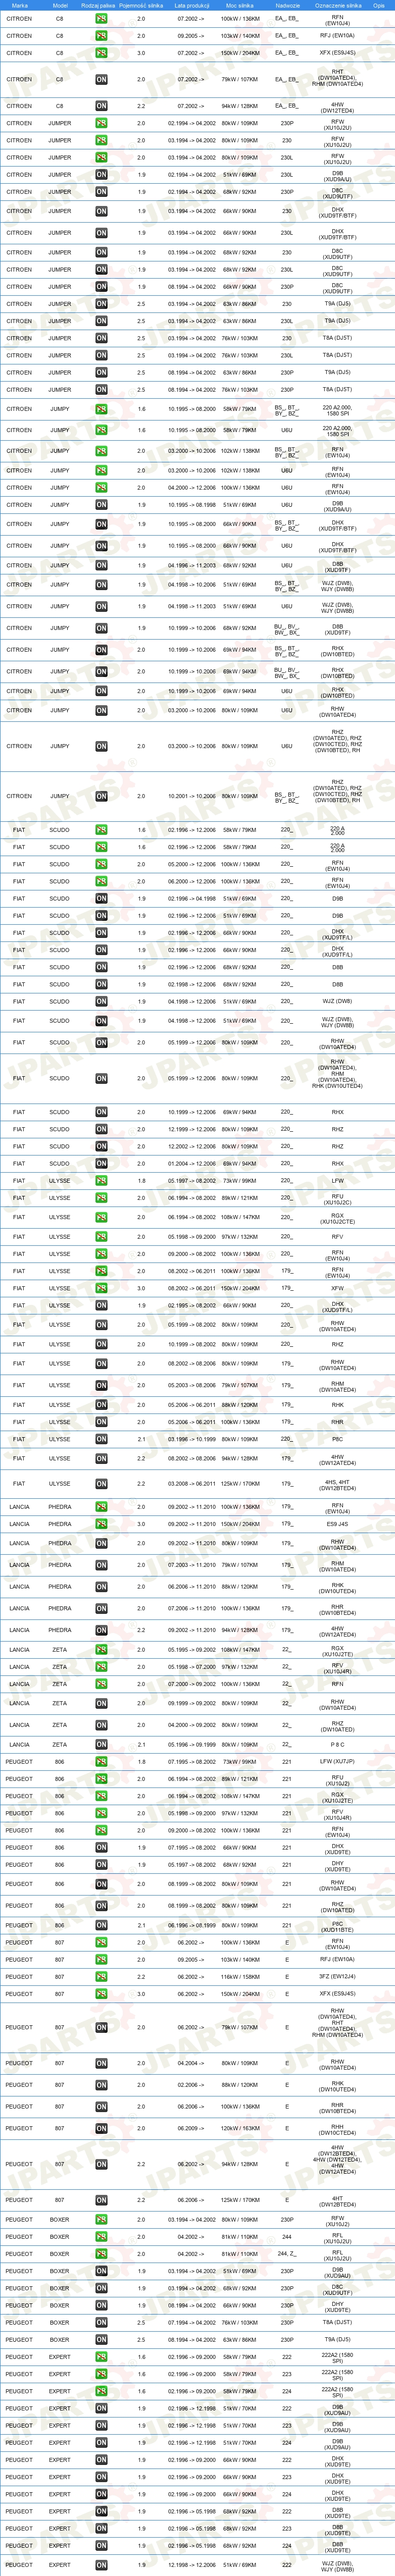Click petrol icon in Peugeot Boxer 244, Z_ row
This screenshot has width=395, height=2576.
[101, 2254]
